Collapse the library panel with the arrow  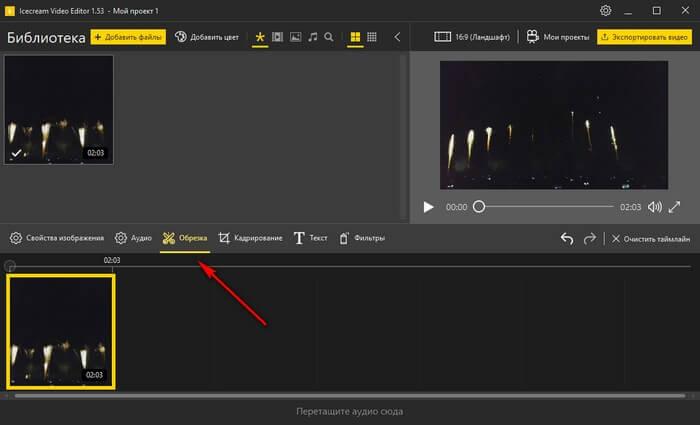398,37
